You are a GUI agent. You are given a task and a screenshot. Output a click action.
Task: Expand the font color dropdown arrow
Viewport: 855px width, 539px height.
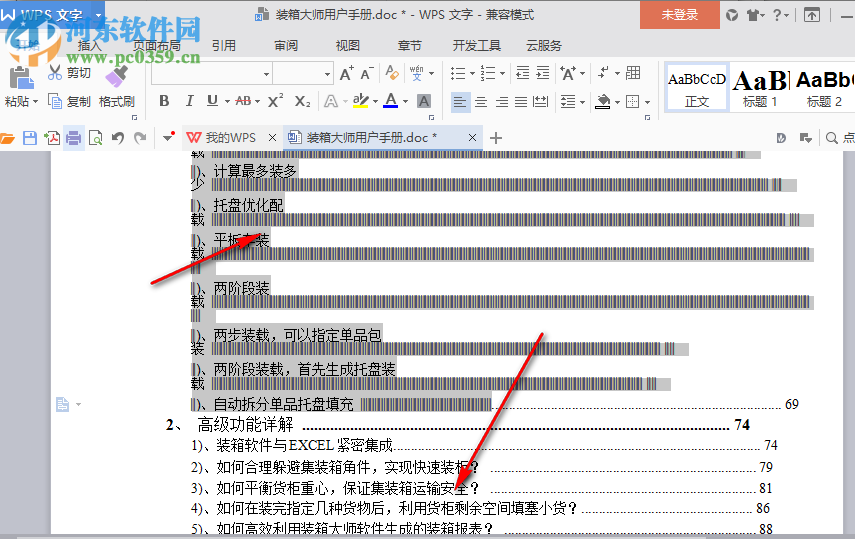point(405,101)
